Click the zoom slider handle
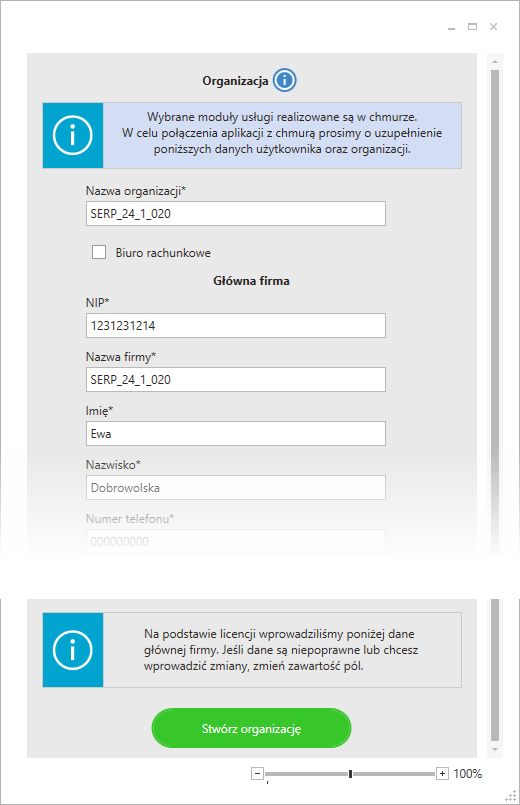This screenshot has height=805, width=520. [x=350, y=774]
